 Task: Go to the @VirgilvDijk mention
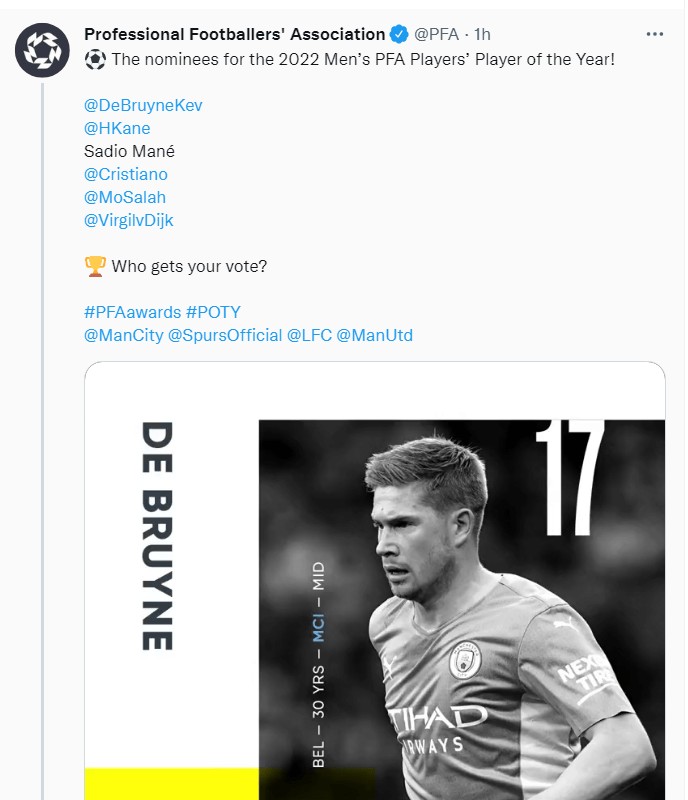click(x=129, y=220)
